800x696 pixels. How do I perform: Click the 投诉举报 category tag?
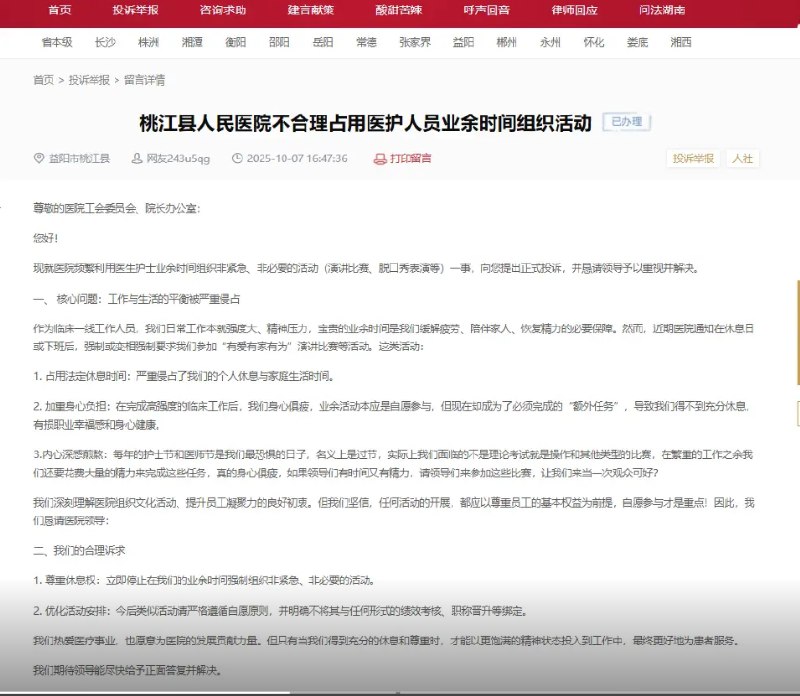point(693,158)
